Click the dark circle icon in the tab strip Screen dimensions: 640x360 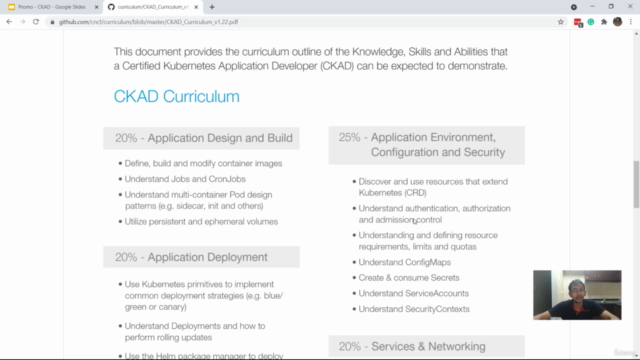point(574,7)
